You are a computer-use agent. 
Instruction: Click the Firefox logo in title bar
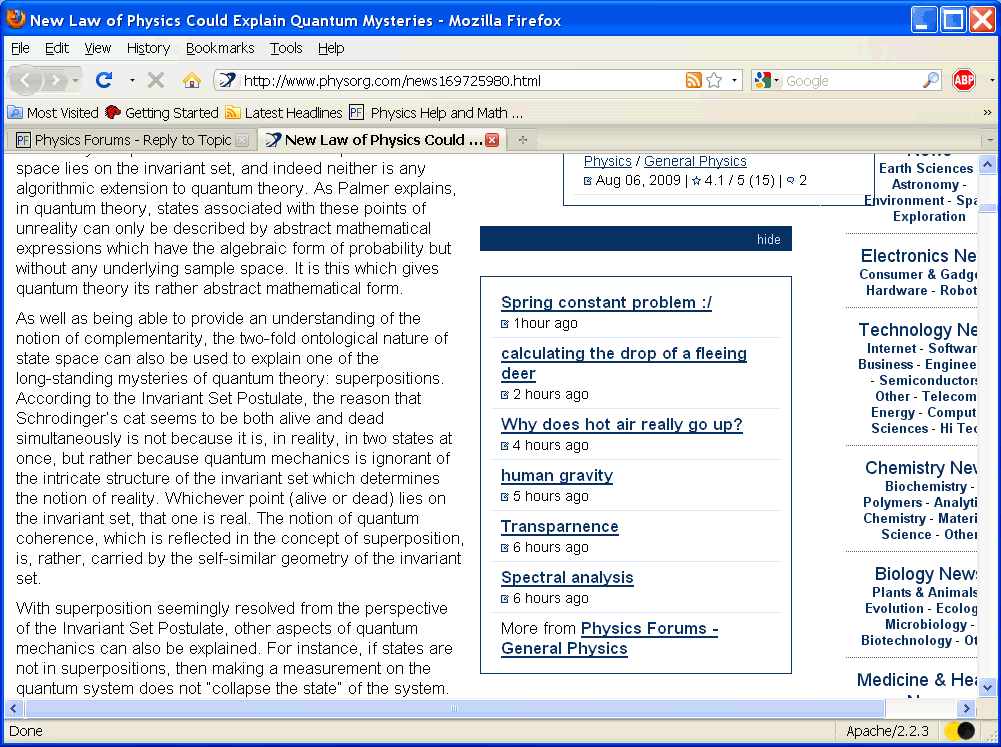click(x=15, y=19)
